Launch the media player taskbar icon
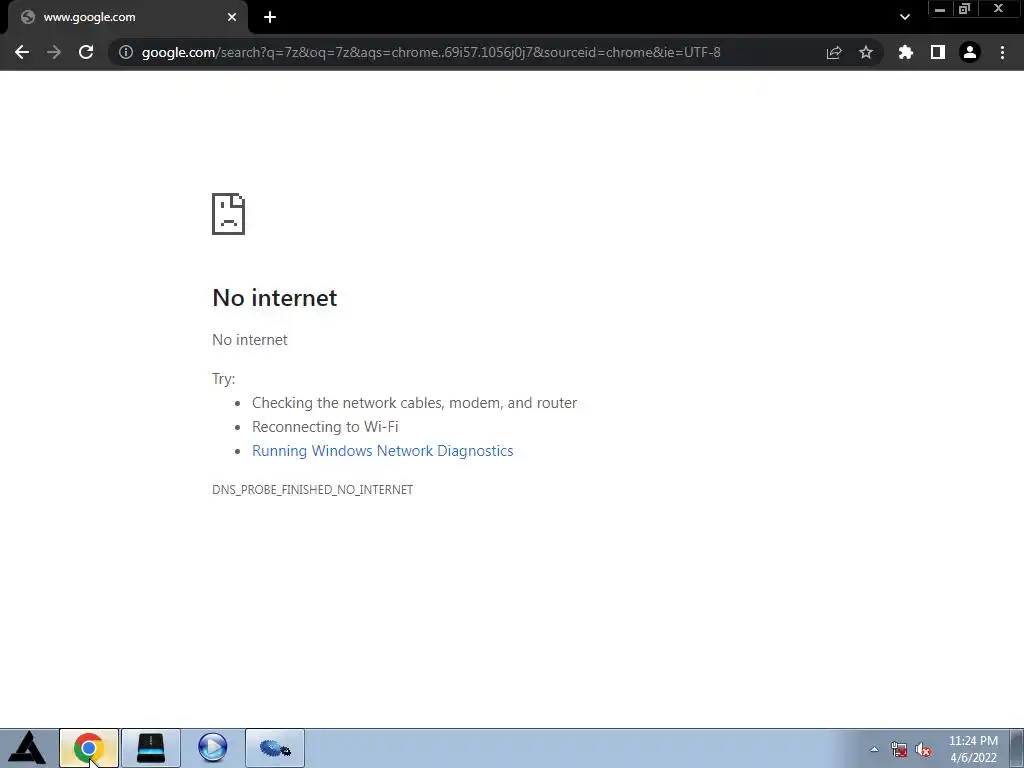The width and height of the screenshot is (1024, 768). 213,748
